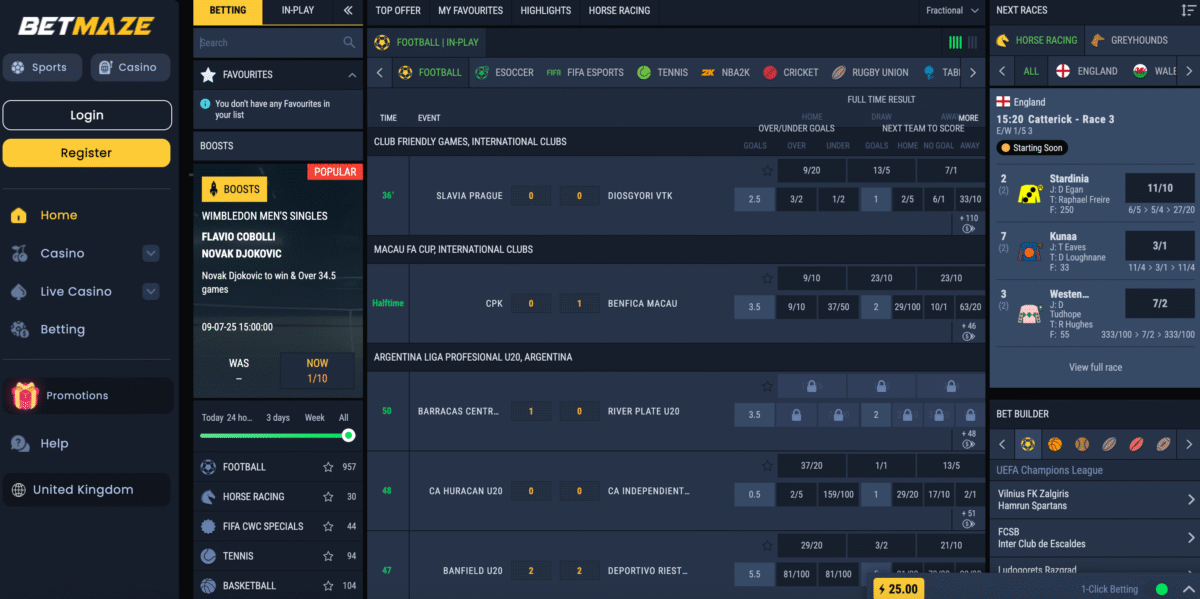
Task: Click the search magnifier icon
Action: pyautogui.click(x=349, y=43)
